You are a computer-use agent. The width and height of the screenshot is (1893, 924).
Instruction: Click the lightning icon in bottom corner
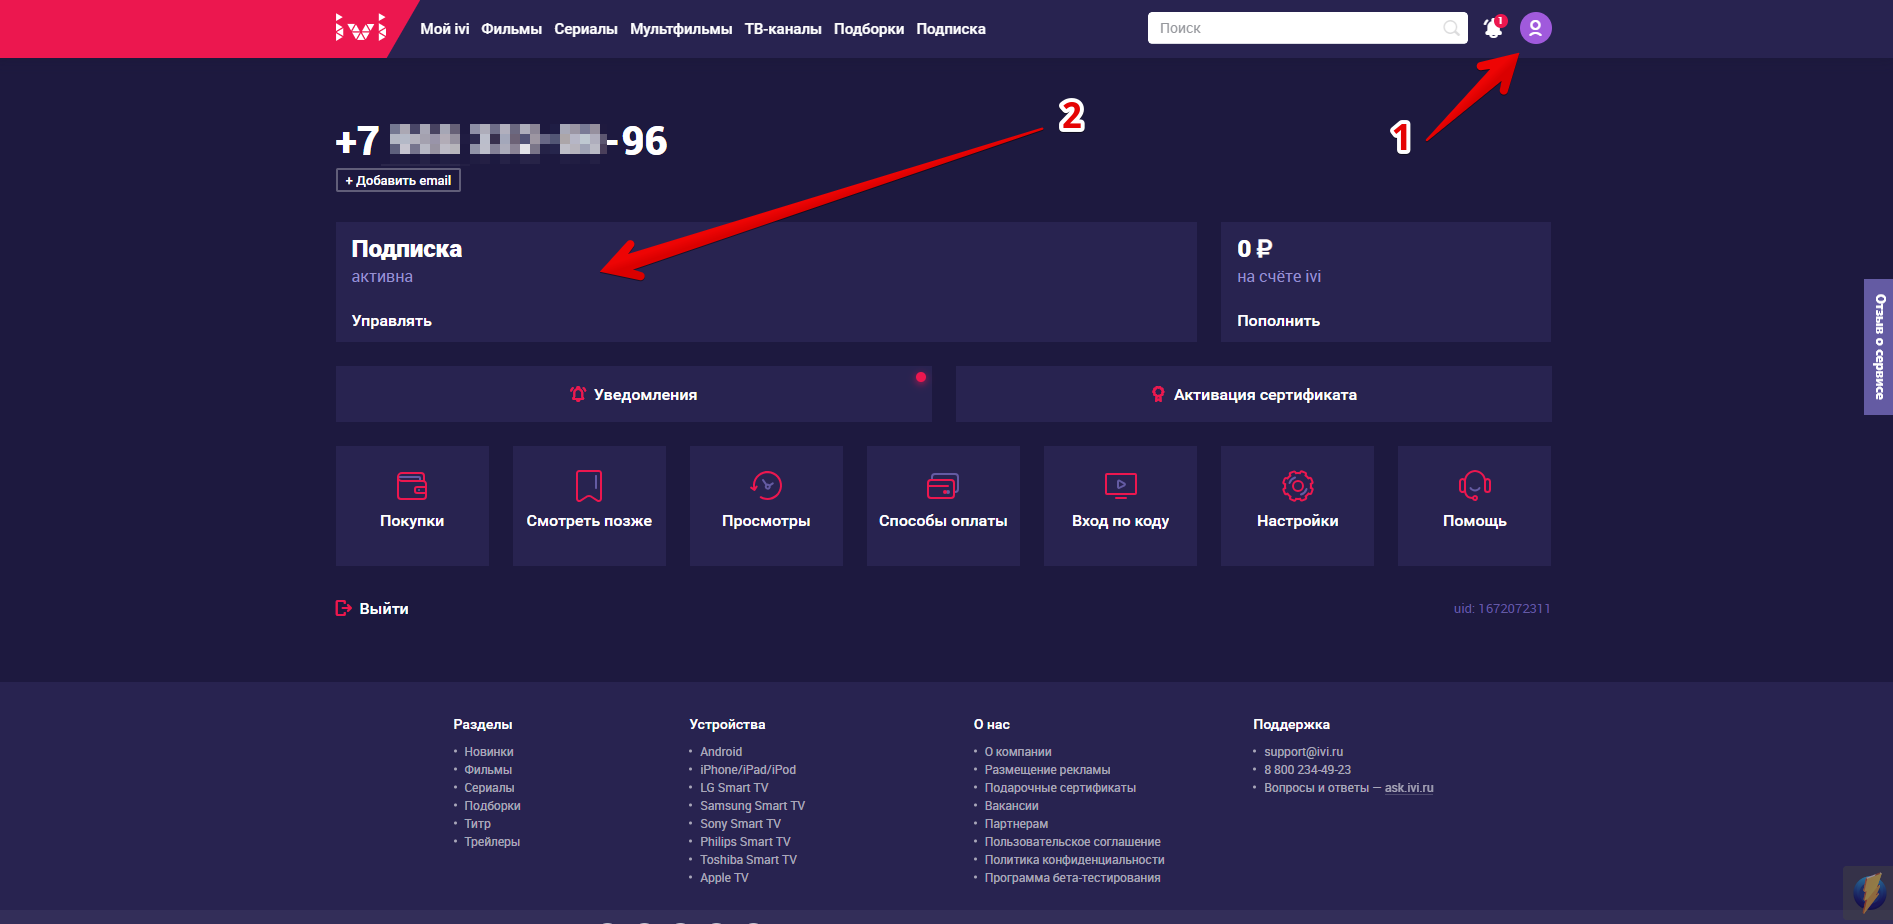tap(1867, 893)
